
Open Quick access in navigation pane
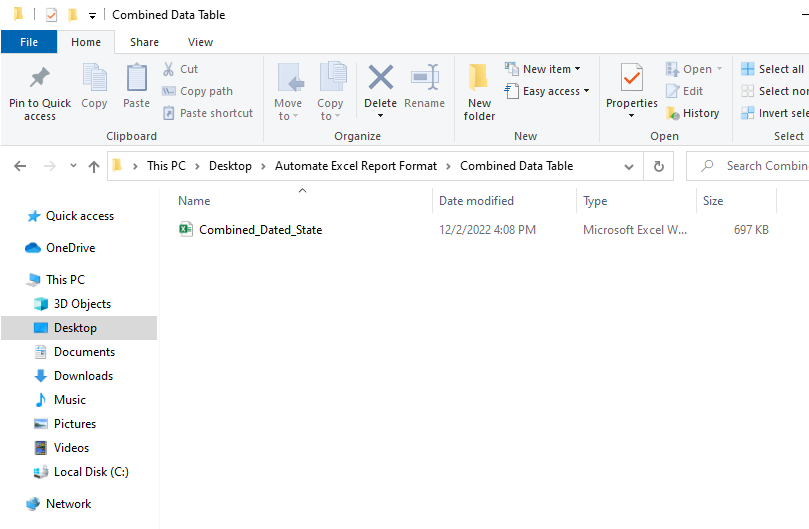pyautogui.click(x=71, y=216)
